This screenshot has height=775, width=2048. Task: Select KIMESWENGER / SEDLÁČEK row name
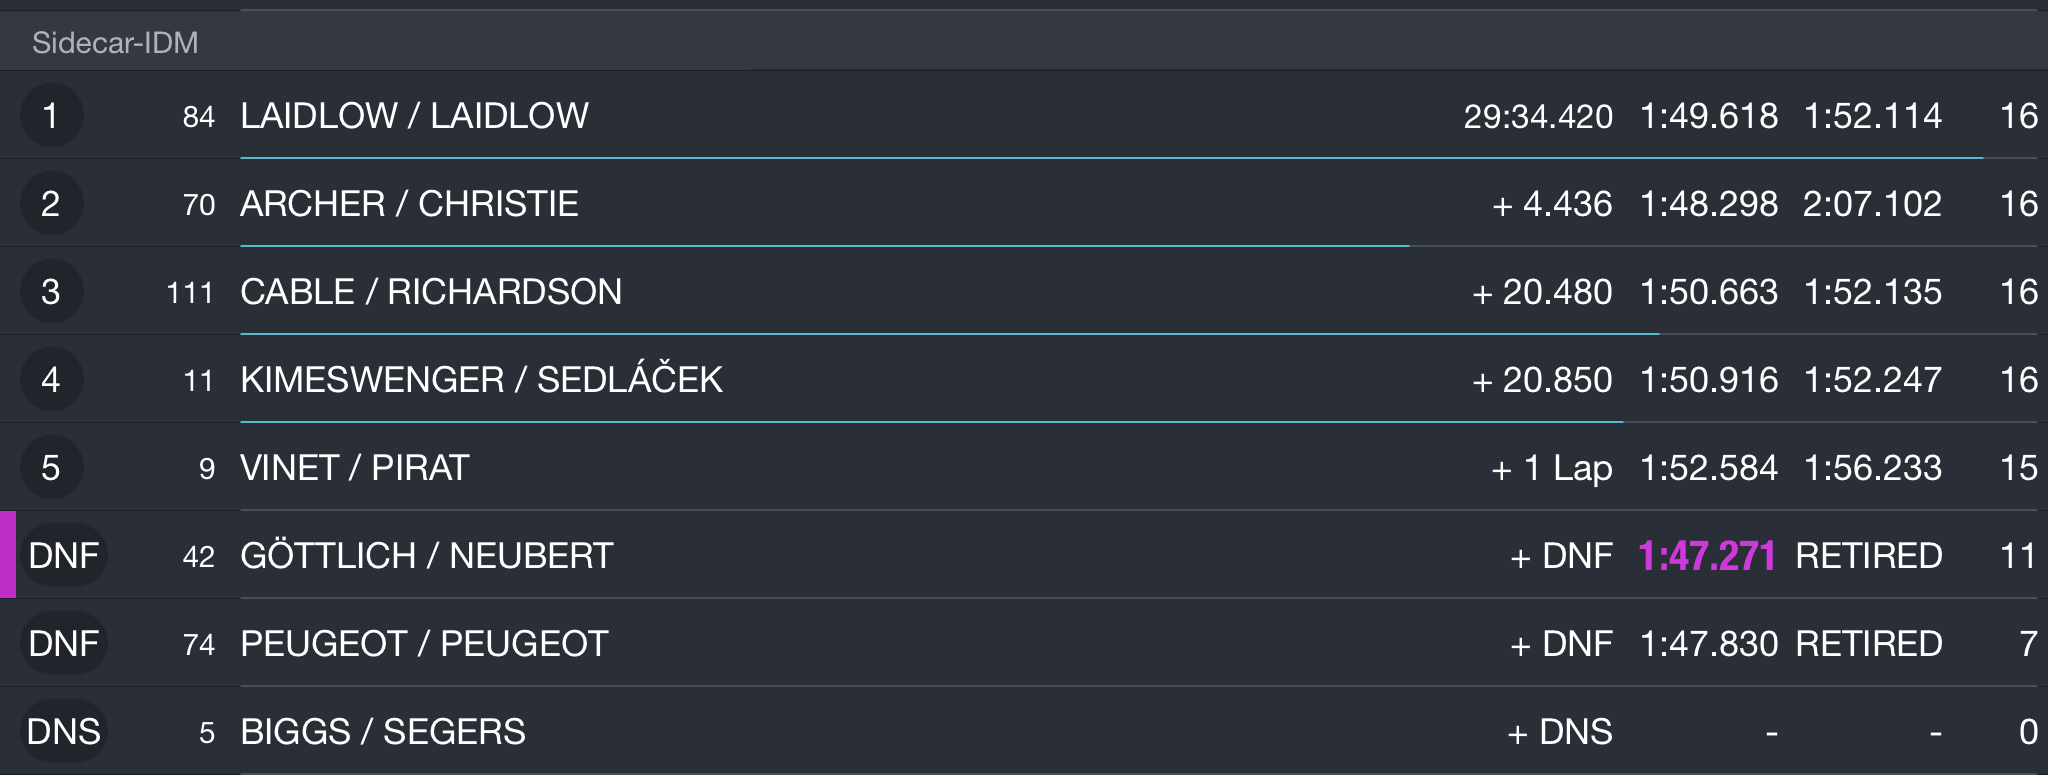482,380
